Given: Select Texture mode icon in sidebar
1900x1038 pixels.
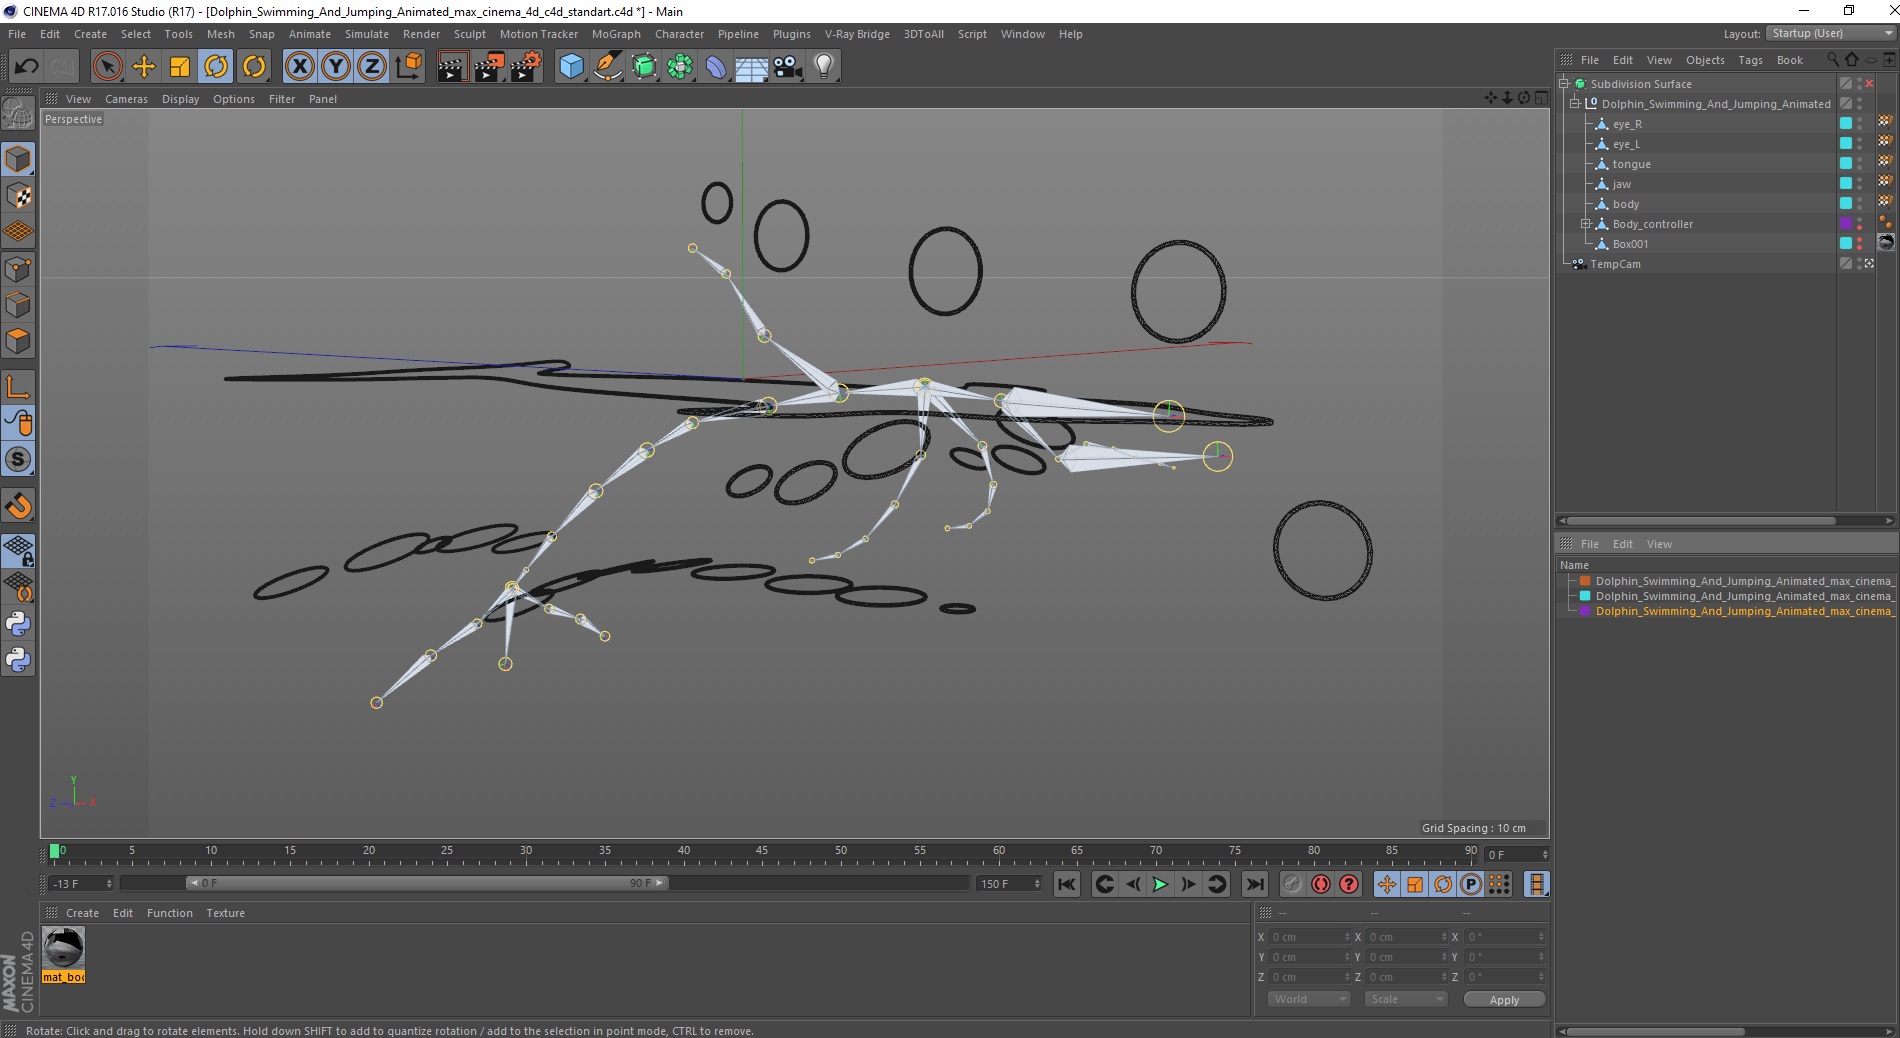Looking at the screenshot, I should coord(18,196).
